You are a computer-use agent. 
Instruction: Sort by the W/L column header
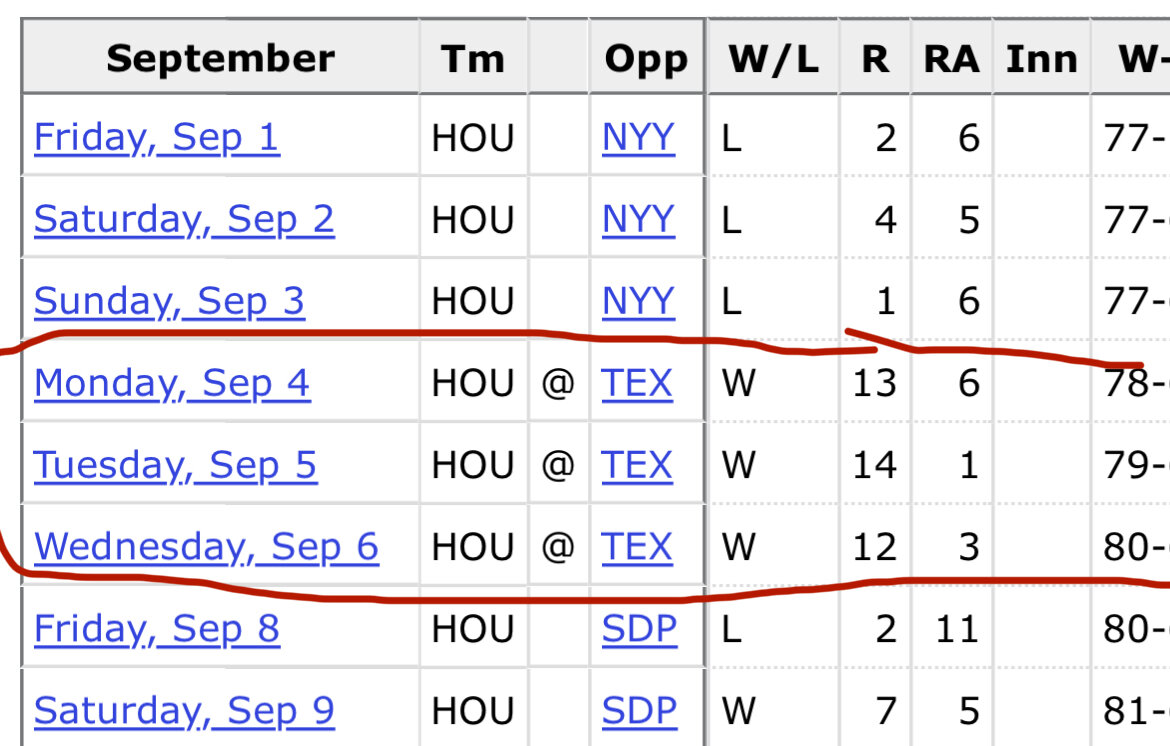pyautogui.click(x=773, y=58)
